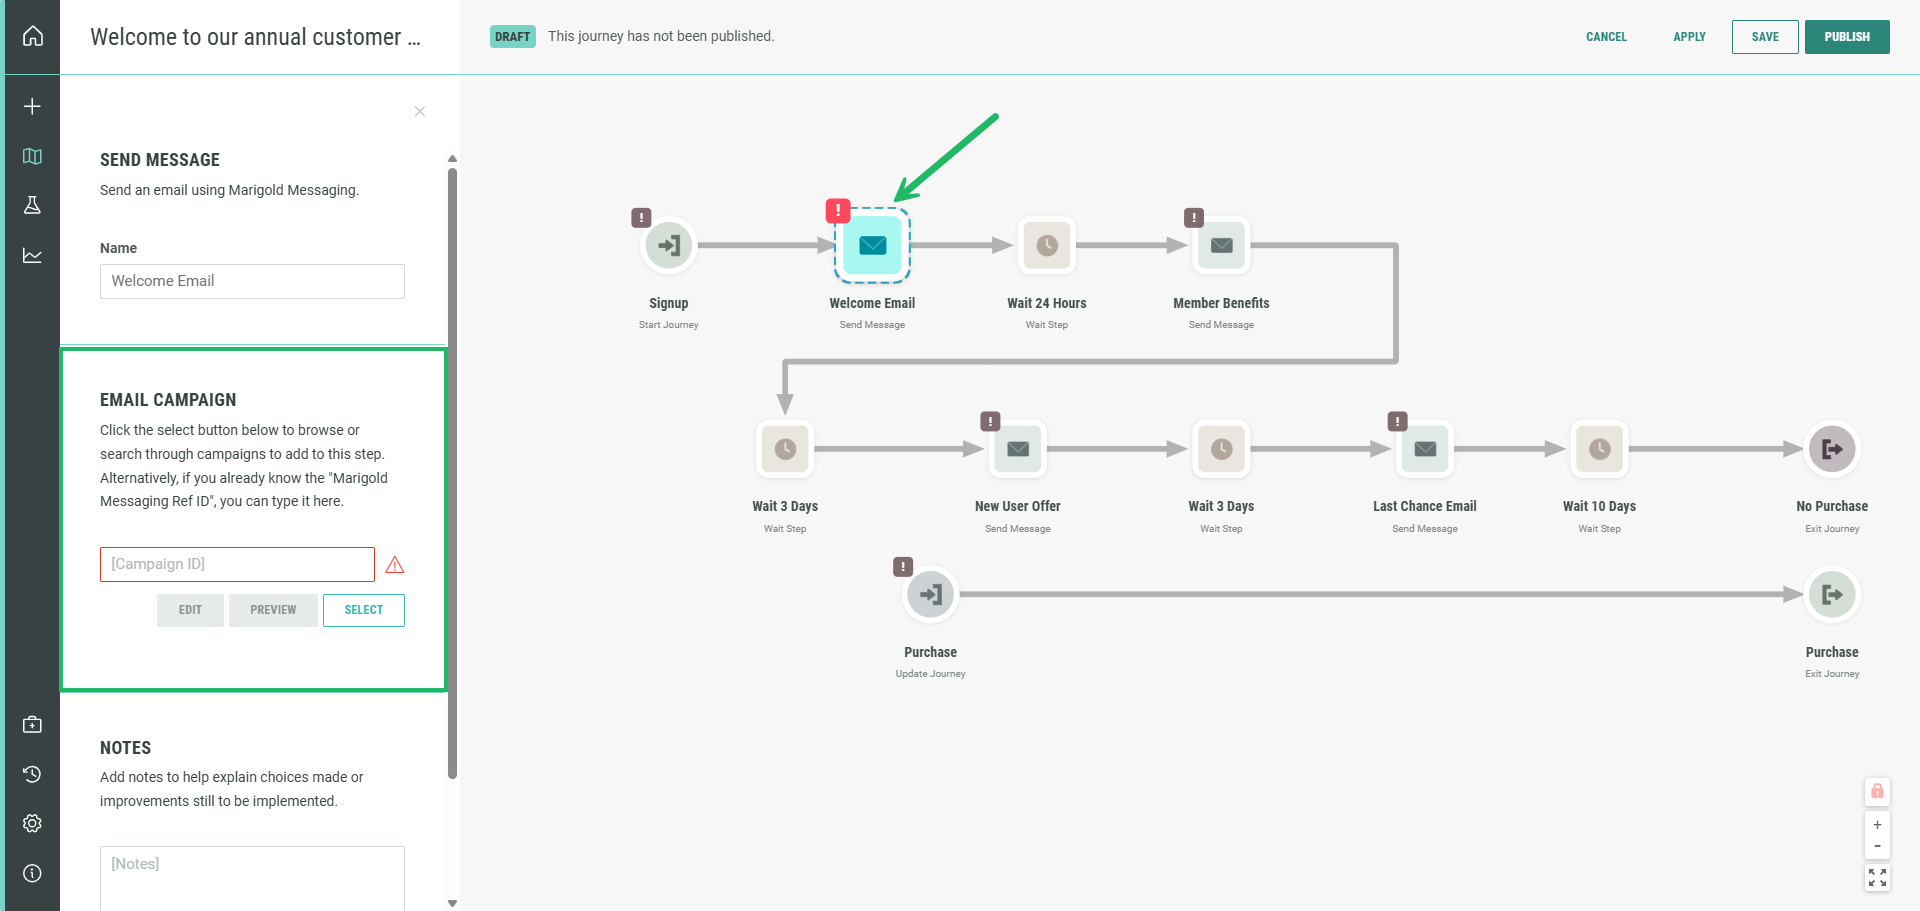The image size is (1920, 911).
Task: Close the Send Message panel
Action: pyautogui.click(x=420, y=111)
